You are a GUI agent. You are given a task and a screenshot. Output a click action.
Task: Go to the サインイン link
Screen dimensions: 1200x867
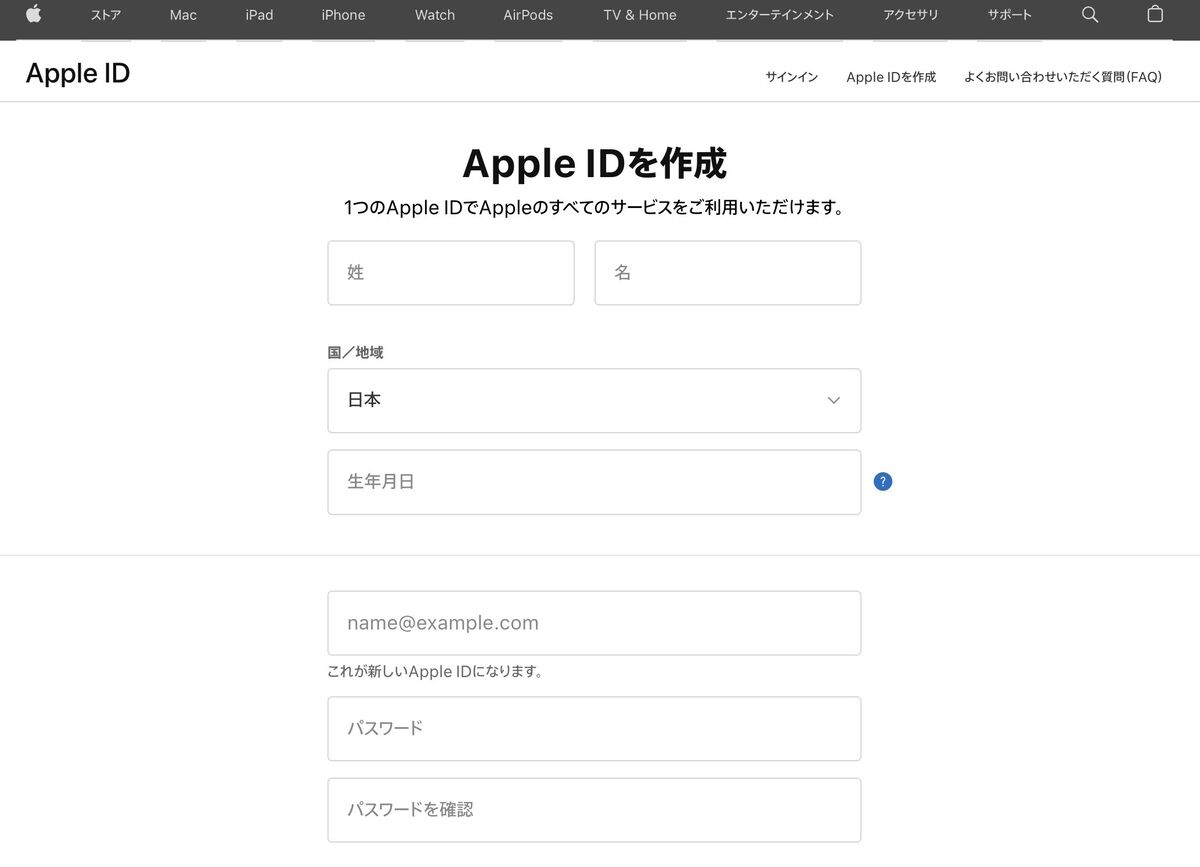click(791, 77)
